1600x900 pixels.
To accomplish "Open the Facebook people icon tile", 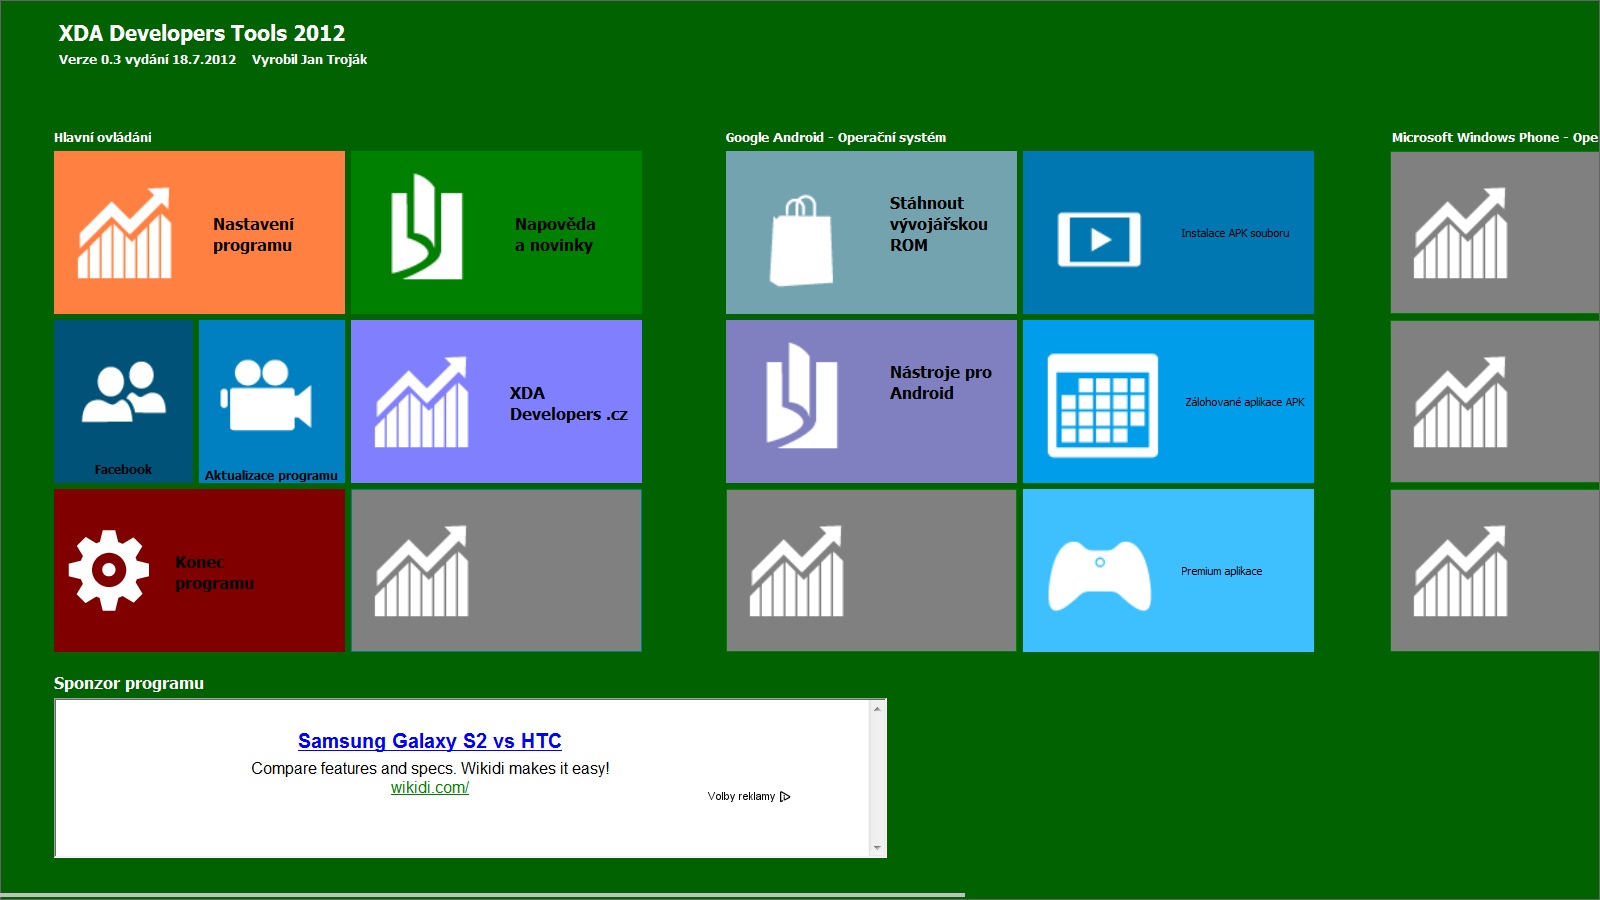I will pos(123,401).
